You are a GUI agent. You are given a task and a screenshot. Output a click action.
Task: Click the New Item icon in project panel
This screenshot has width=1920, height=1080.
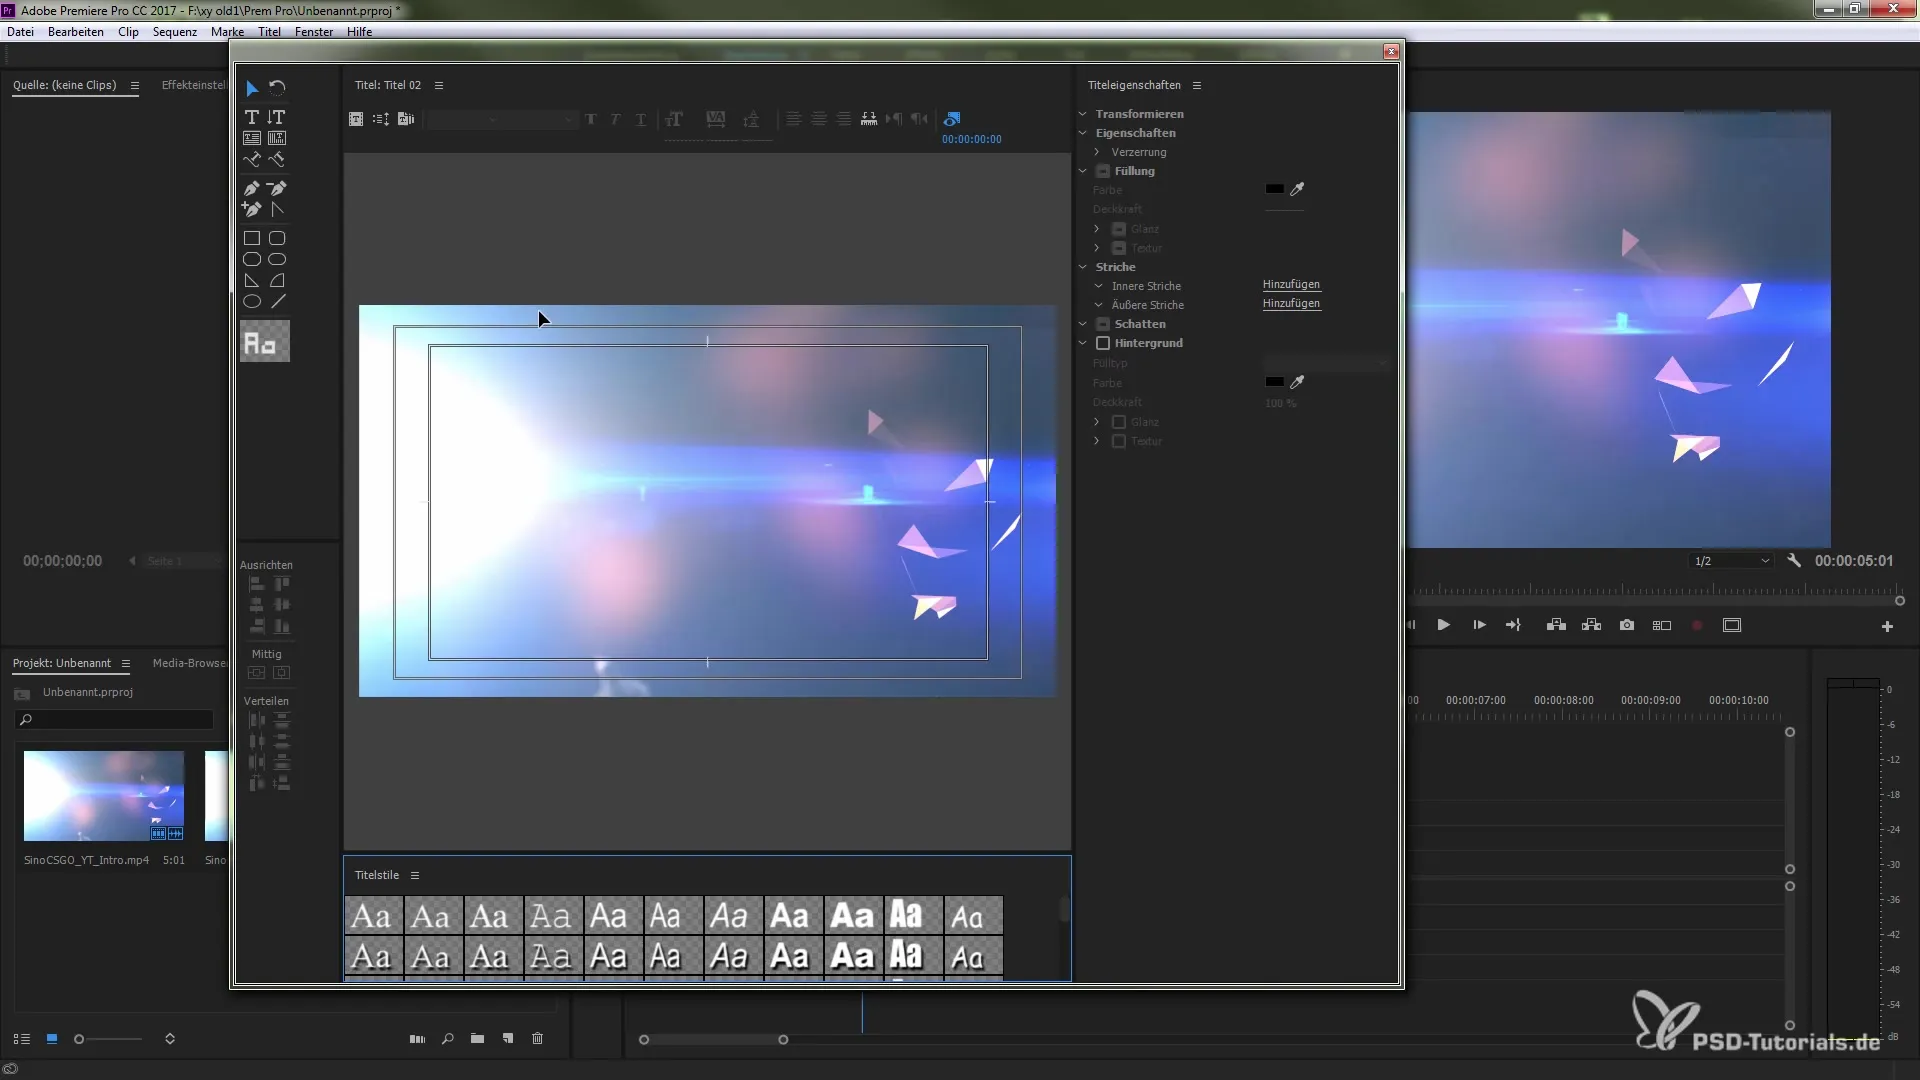[508, 1039]
